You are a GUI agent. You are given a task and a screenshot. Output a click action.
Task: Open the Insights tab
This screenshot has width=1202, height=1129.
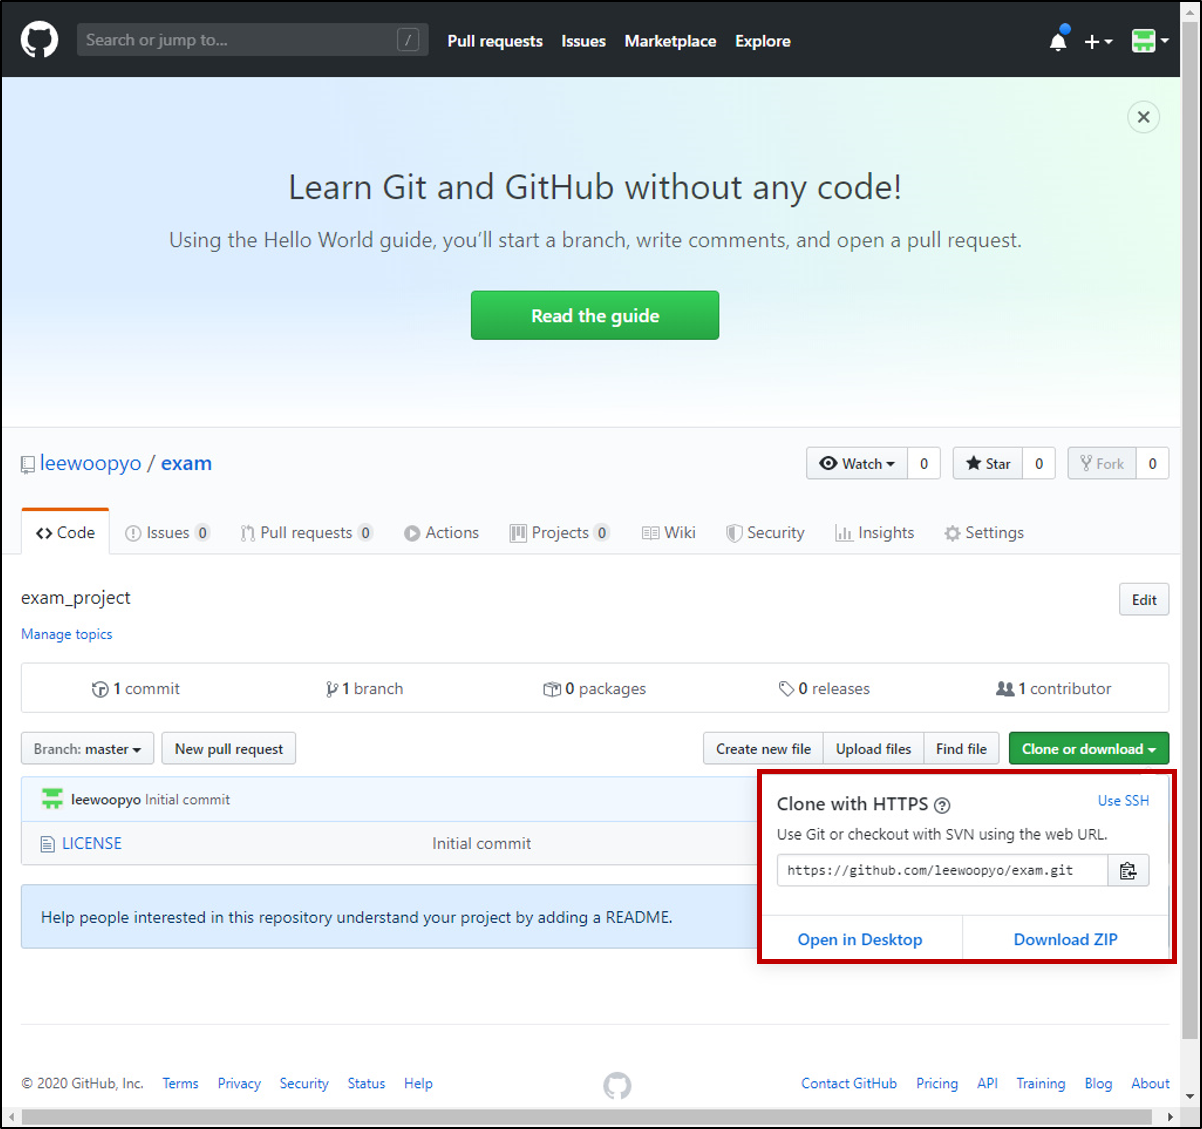tap(874, 533)
